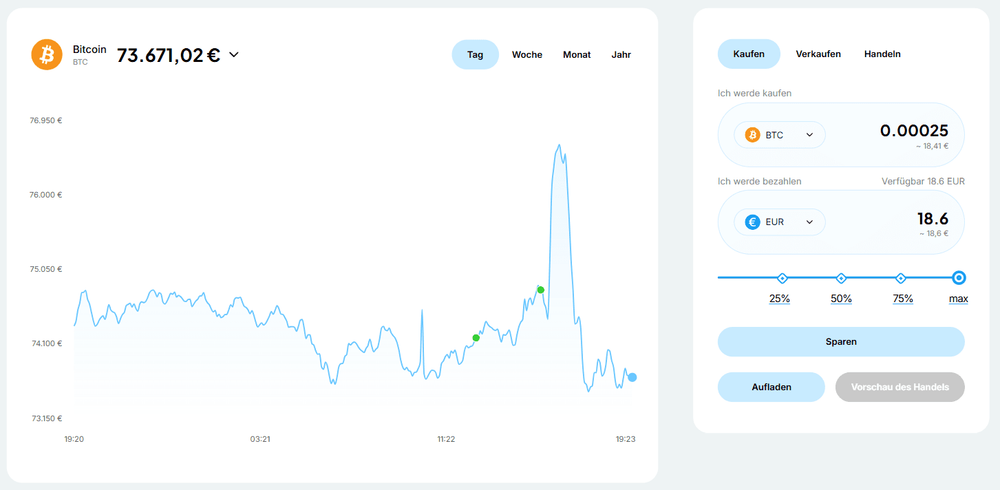Click the 25% diamond marker on slider
Image resolution: width=1000 pixels, height=490 pixels.
[x=781, y=278]
